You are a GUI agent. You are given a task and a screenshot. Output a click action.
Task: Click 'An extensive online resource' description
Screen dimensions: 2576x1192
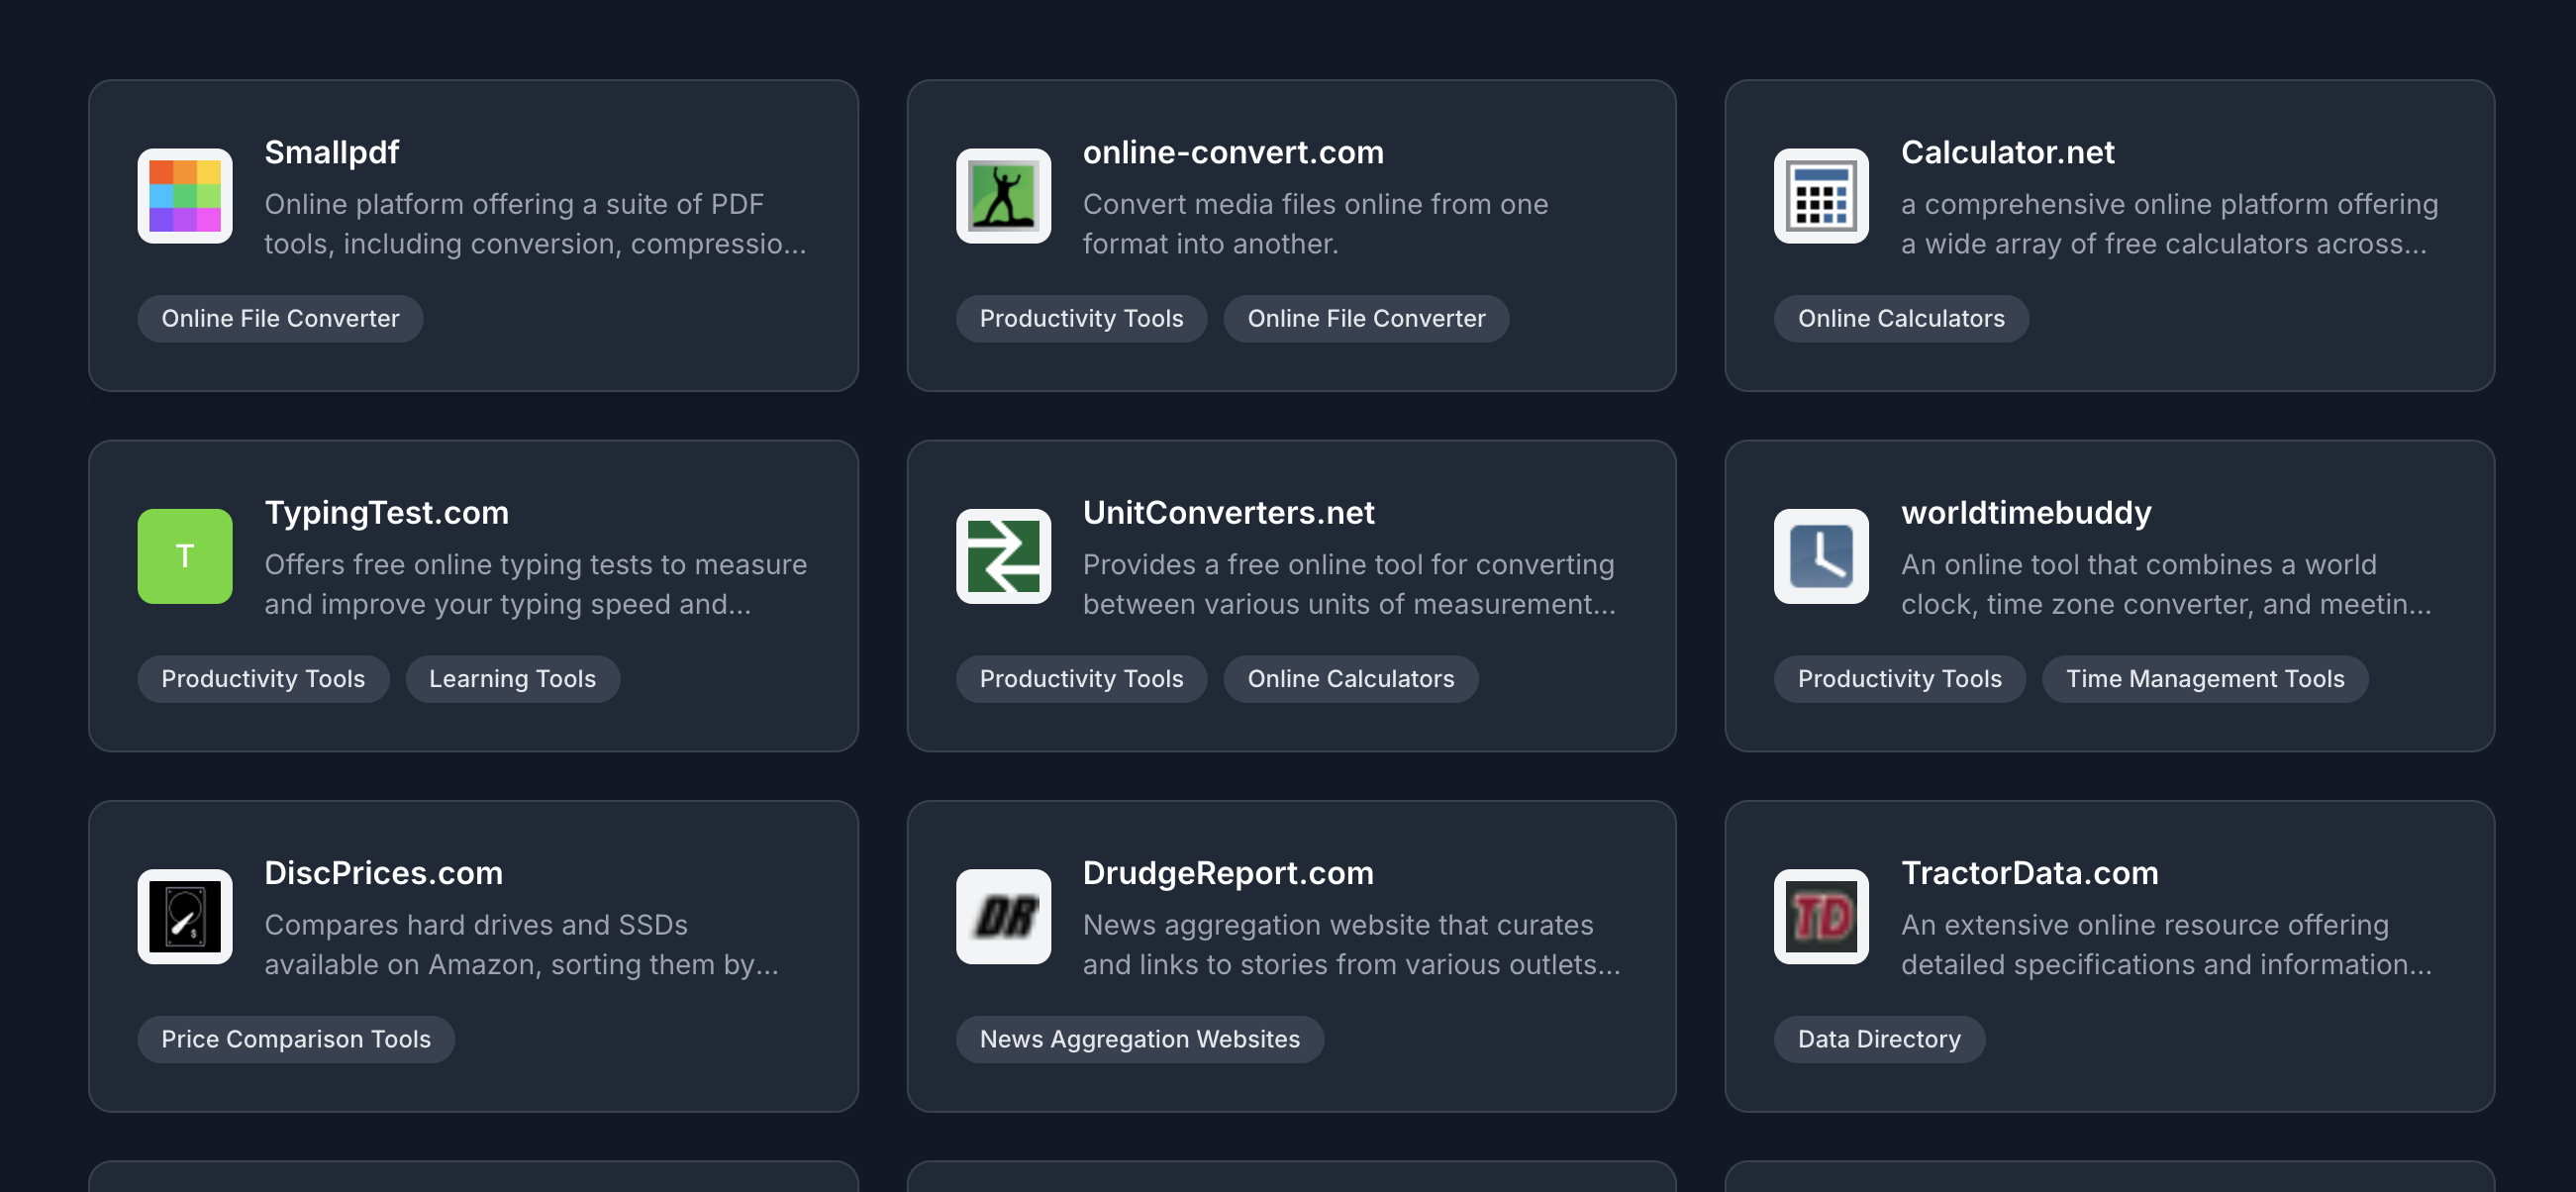coord(2166,944)
